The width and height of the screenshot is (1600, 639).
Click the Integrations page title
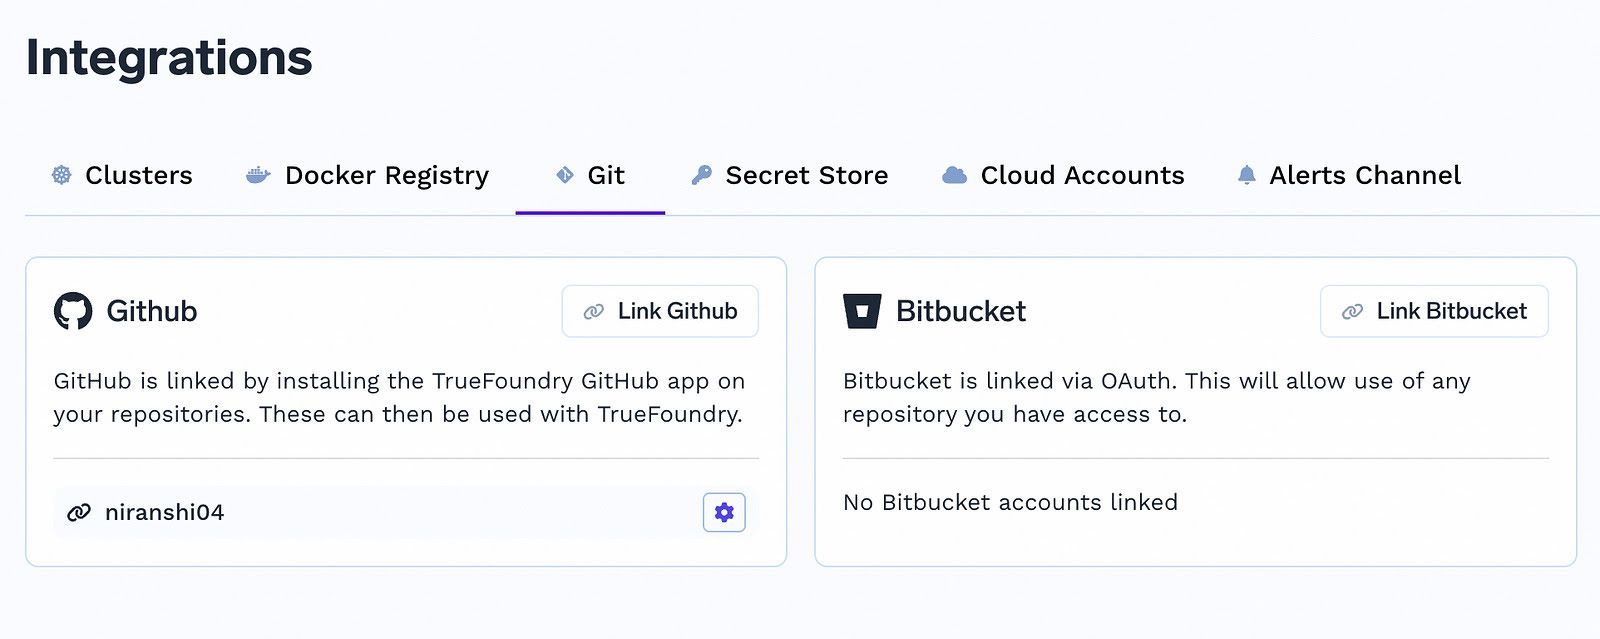pyautogui.click(x=169, y=57)
